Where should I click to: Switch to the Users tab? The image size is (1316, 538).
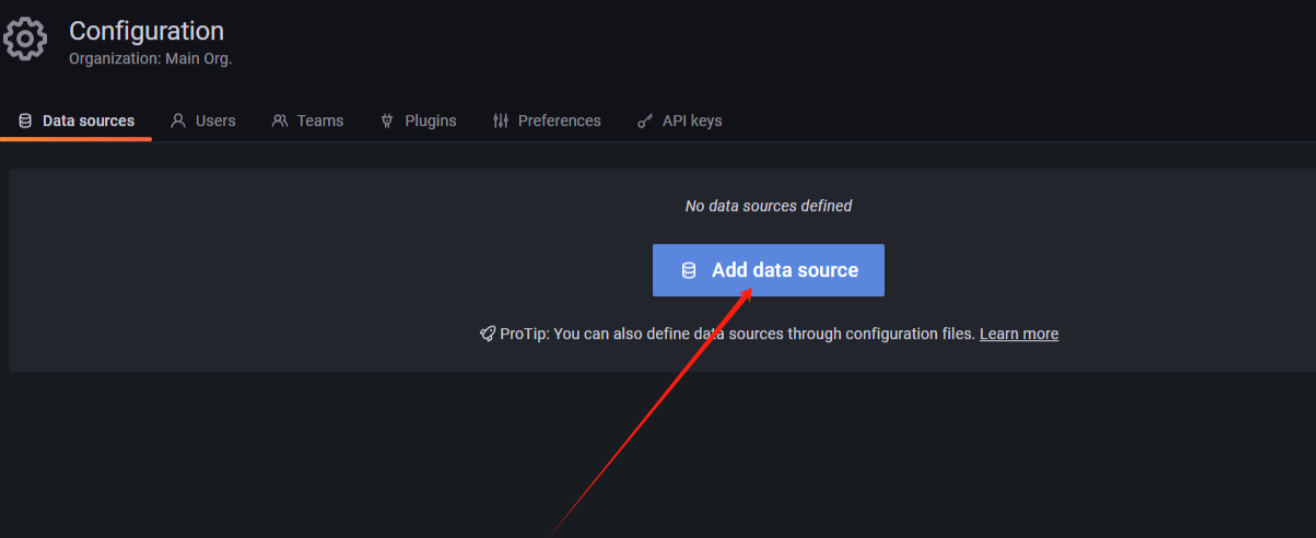(x=203, y=121)
